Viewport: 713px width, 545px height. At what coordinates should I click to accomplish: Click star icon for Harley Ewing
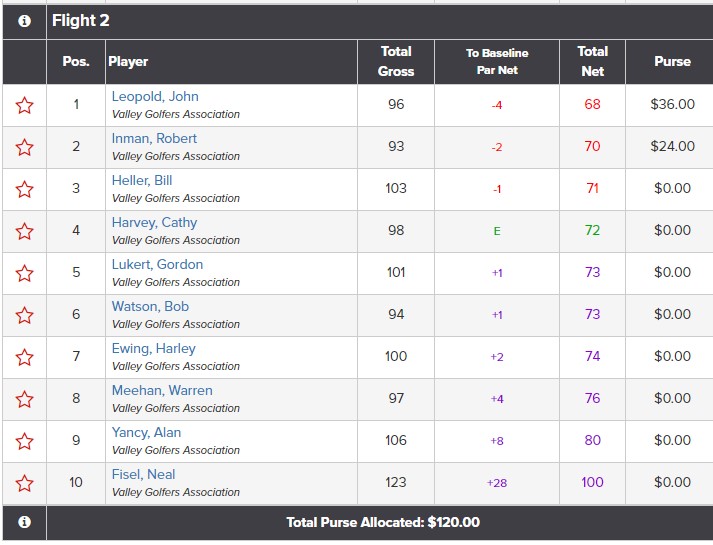coord(24,357)
